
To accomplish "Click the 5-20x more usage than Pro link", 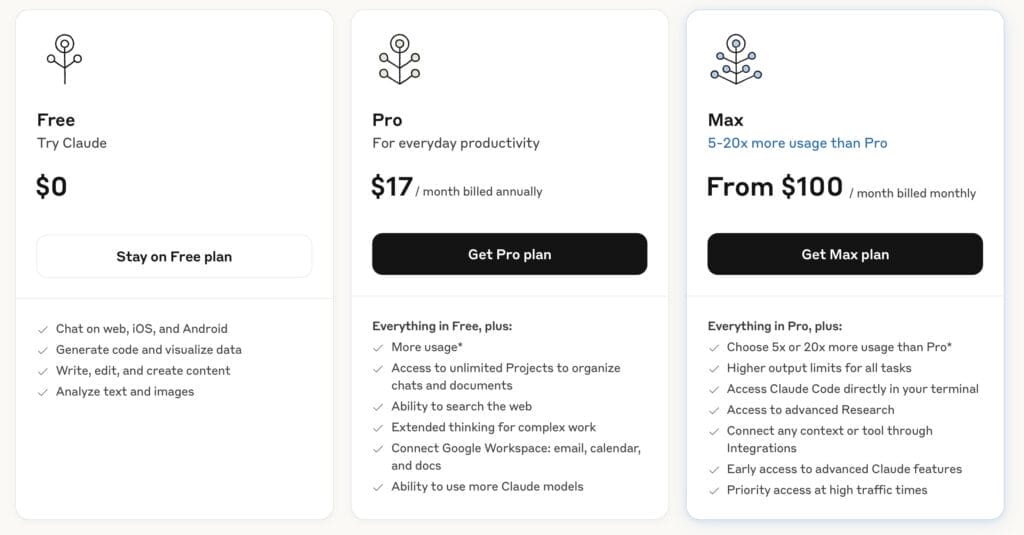I will 797,143.
